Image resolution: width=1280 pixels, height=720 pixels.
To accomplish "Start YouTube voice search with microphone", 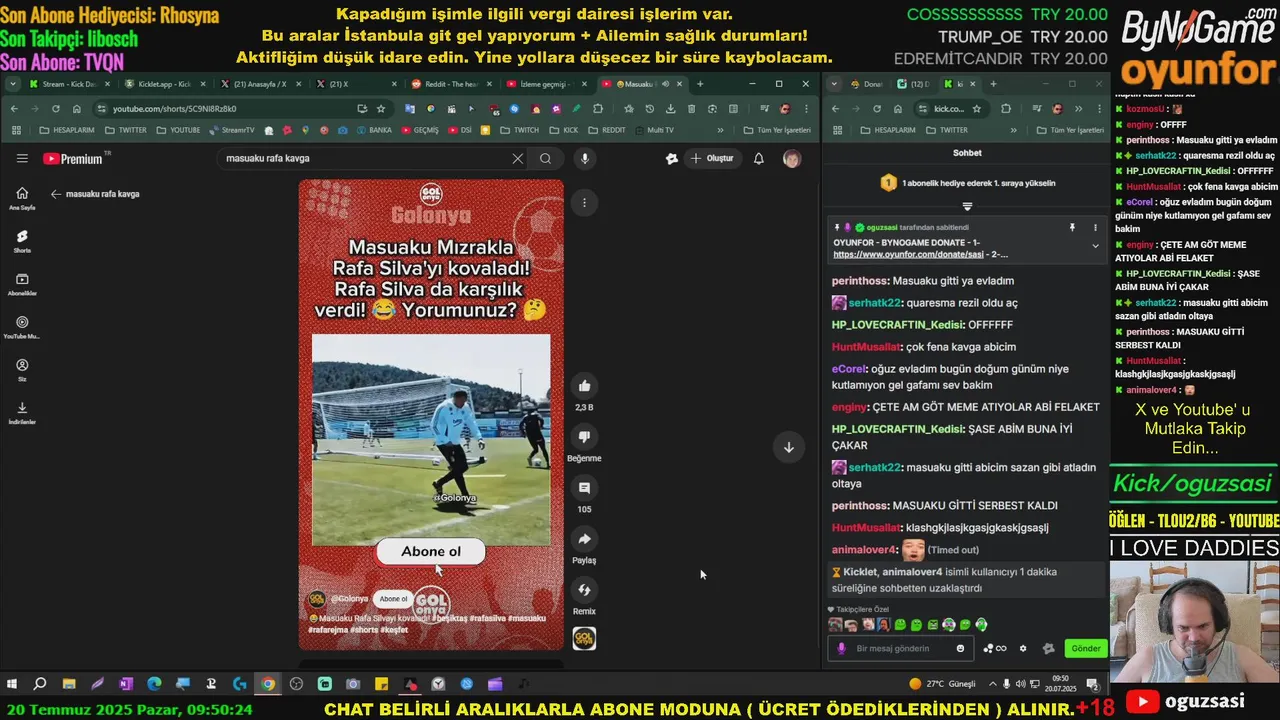I will click(x=585, y=158).
